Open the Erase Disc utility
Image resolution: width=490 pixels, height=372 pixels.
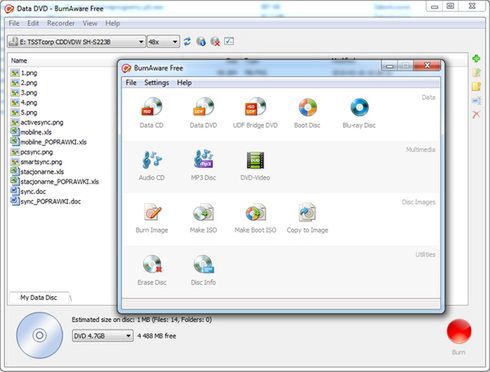(152, 270)
